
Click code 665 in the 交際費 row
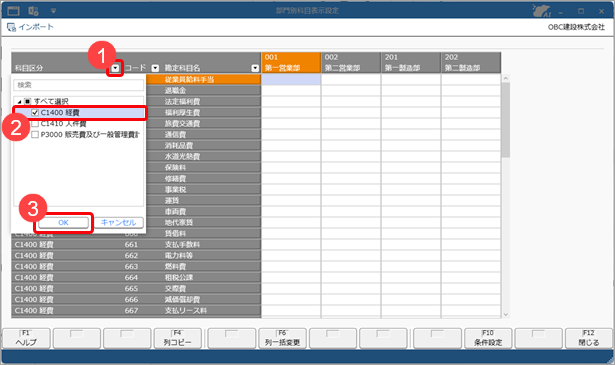[x=131, y=289]
